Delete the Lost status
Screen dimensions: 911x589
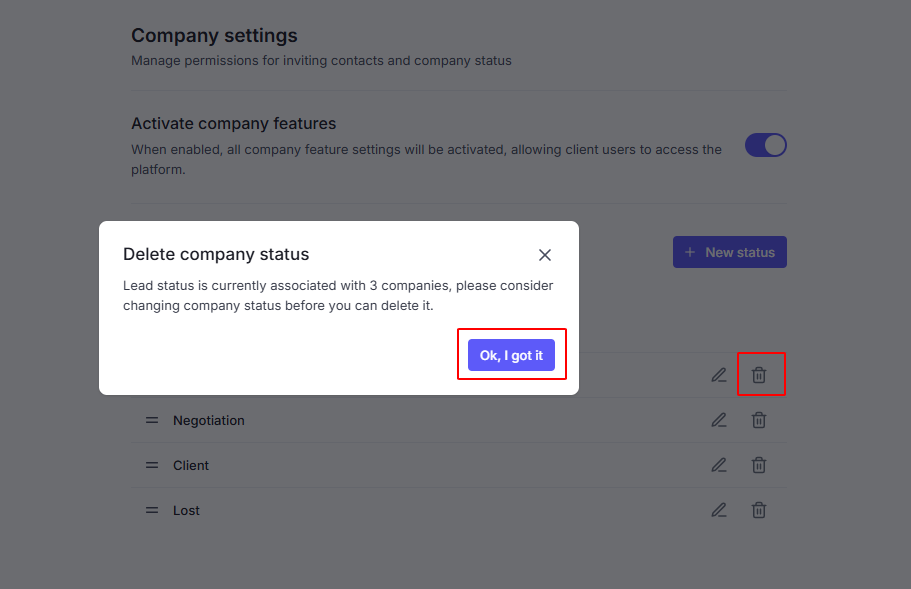coord(759,510)
